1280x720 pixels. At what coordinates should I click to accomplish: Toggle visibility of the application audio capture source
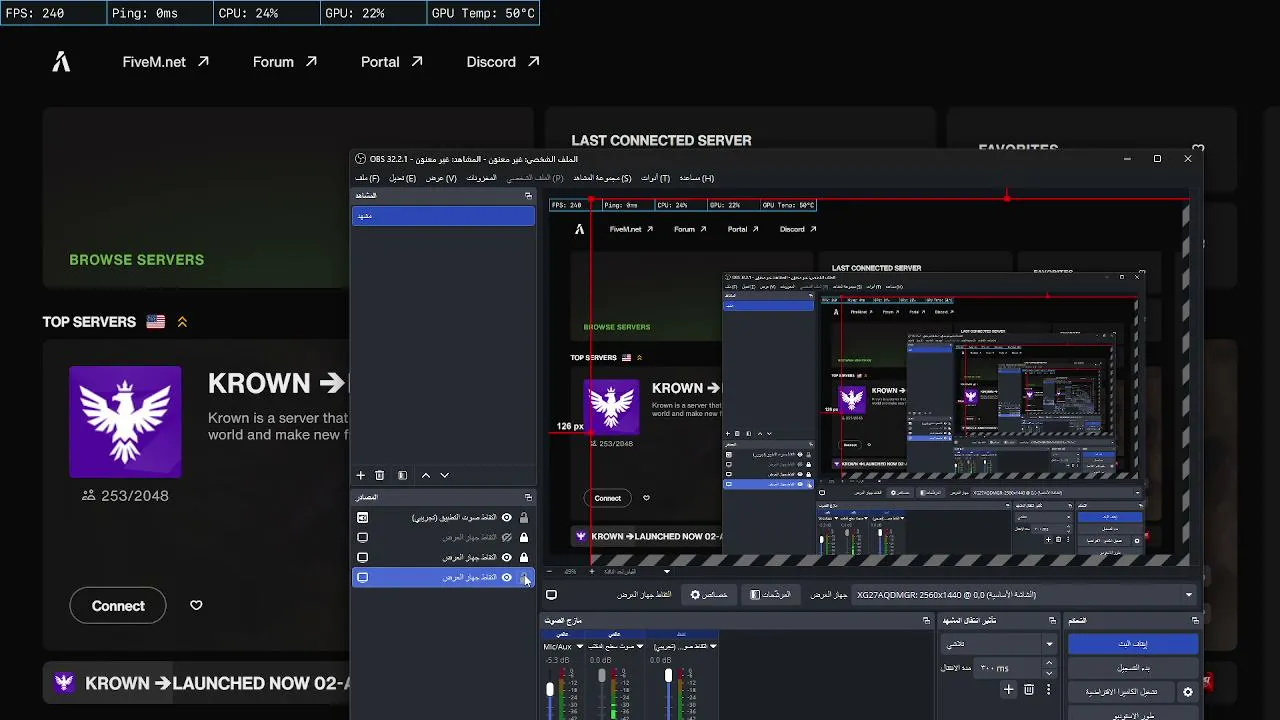point(507,518)
